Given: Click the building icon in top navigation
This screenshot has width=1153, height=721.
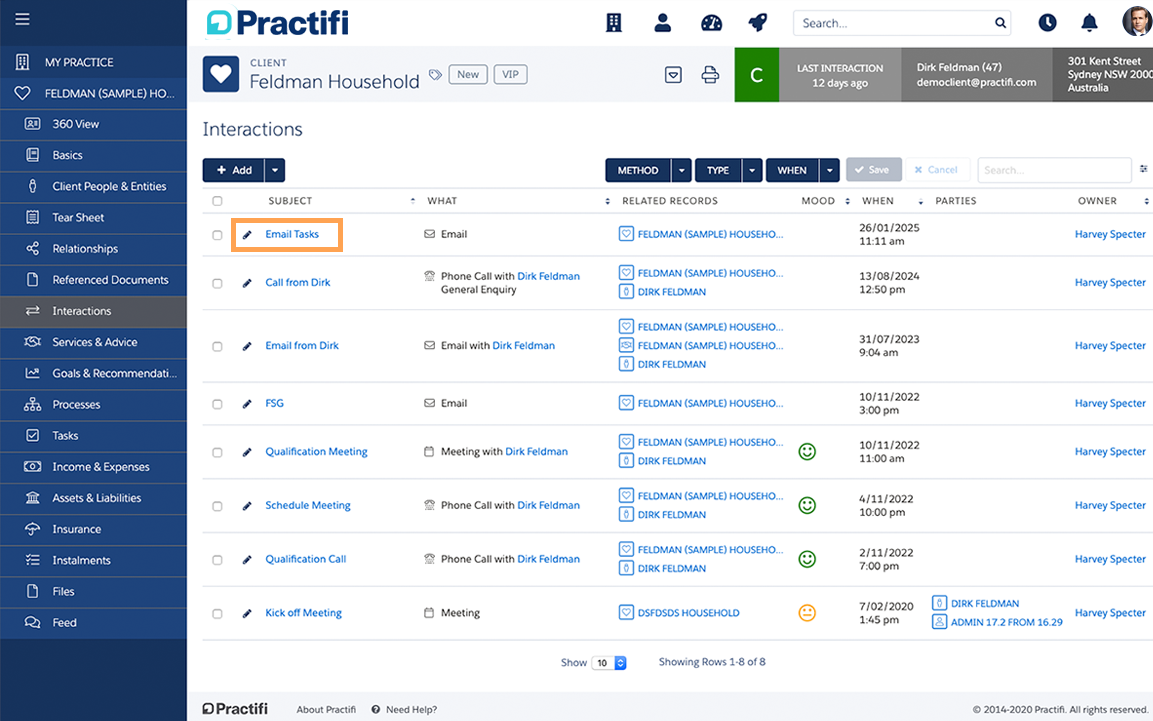Looking at the screenshot, I should (x=613, y=23).
